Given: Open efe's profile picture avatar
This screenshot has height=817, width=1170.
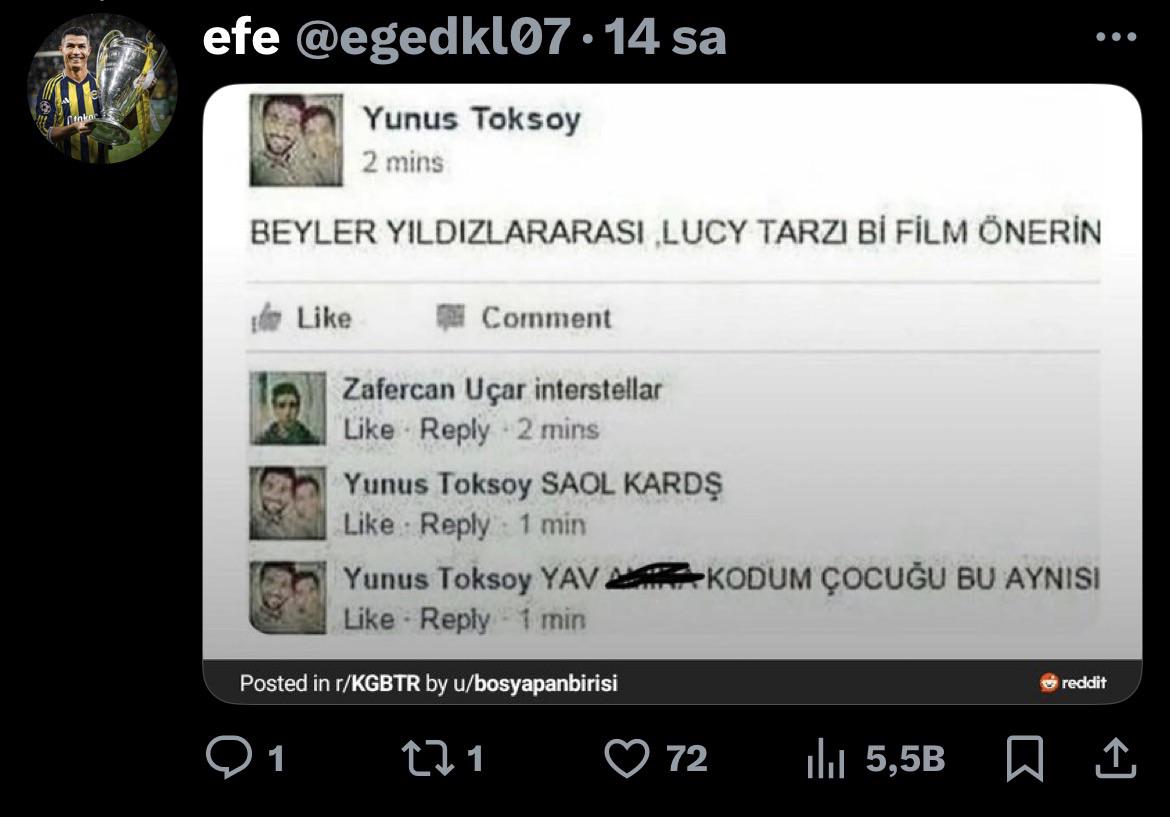Looking at the screenshot, I should 102,88.
